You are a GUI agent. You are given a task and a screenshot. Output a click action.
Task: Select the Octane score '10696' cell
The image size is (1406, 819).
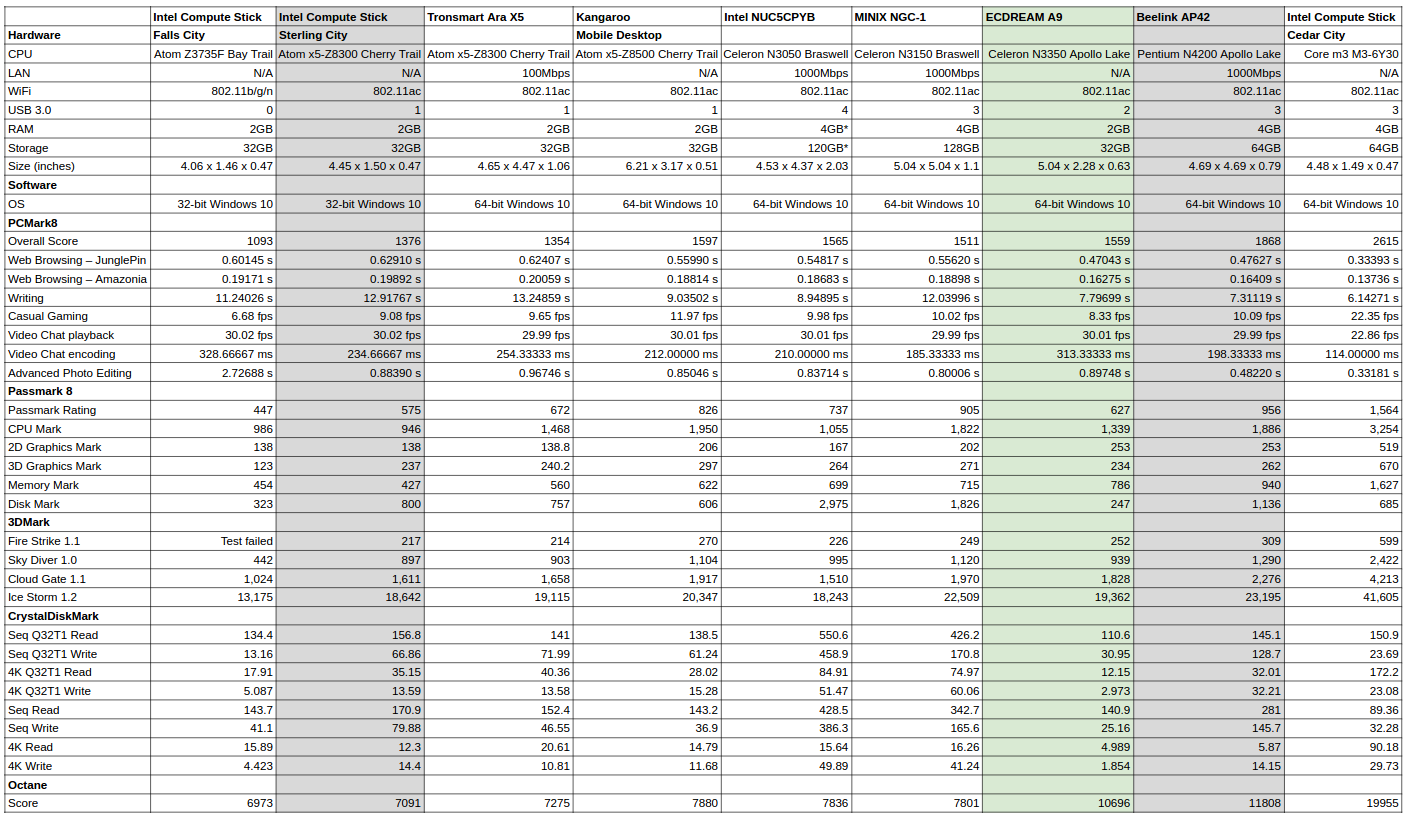[1058, 803]
